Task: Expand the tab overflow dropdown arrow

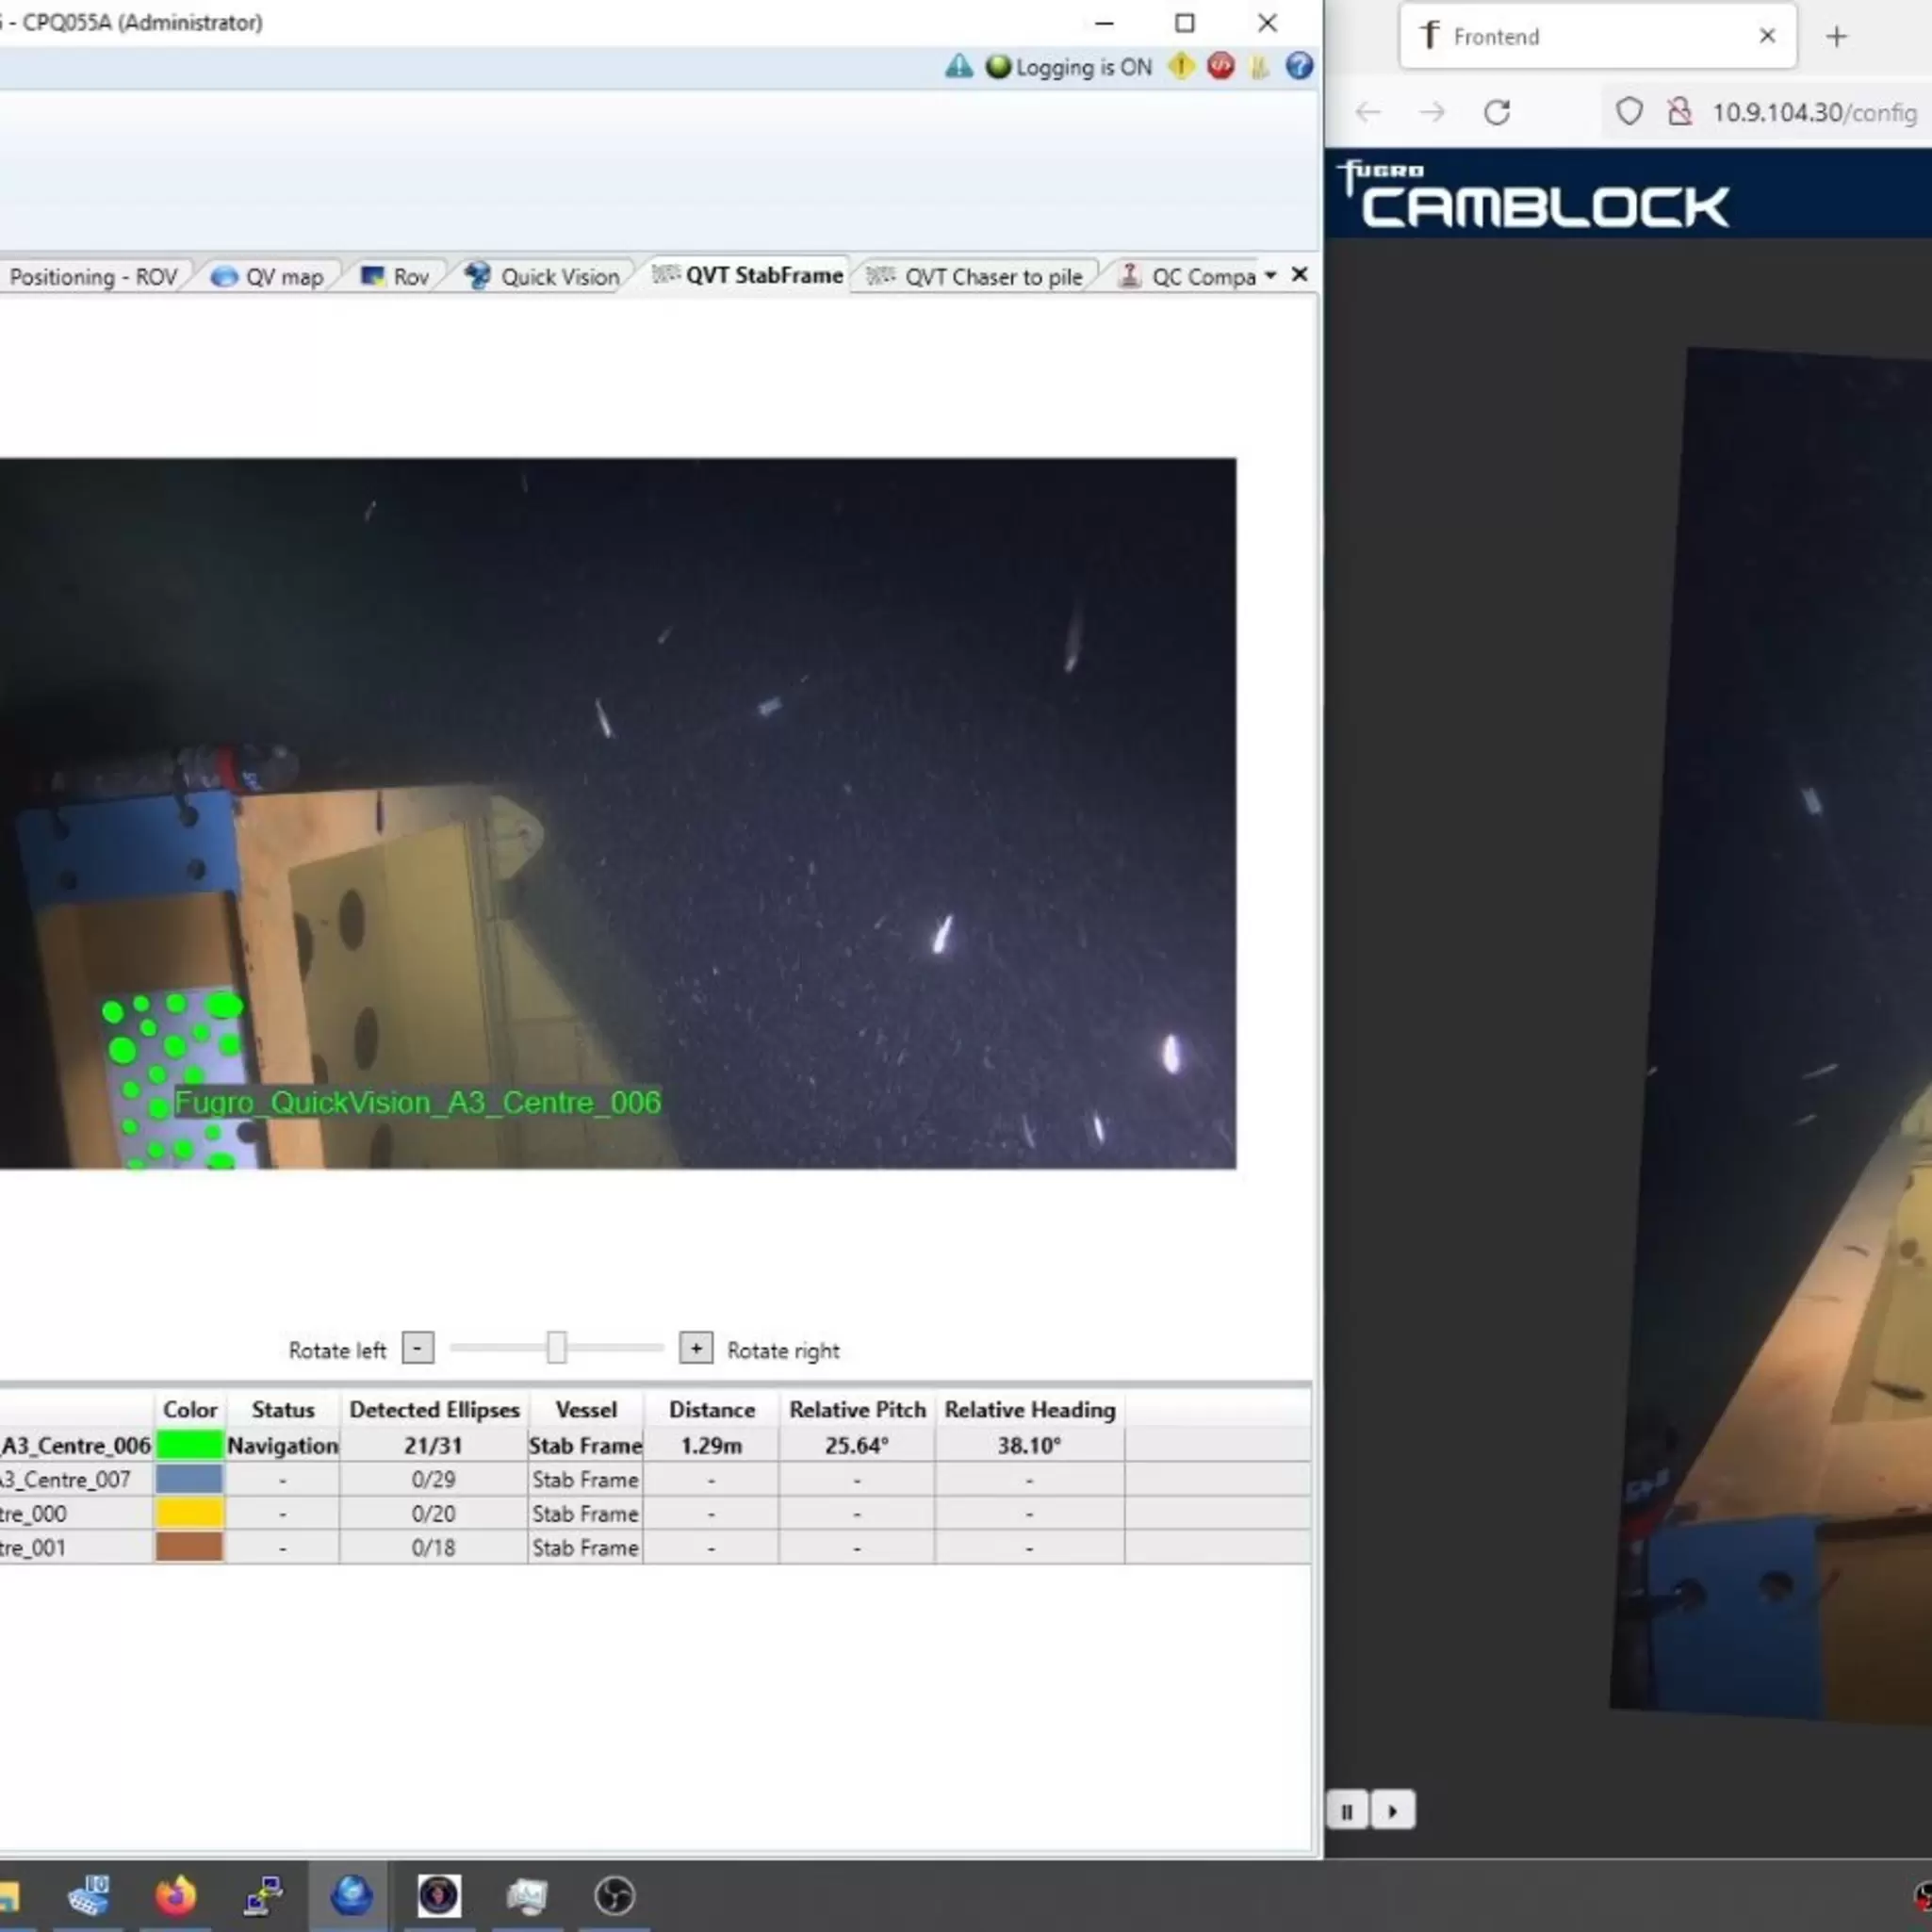Action: [1270, 275]
